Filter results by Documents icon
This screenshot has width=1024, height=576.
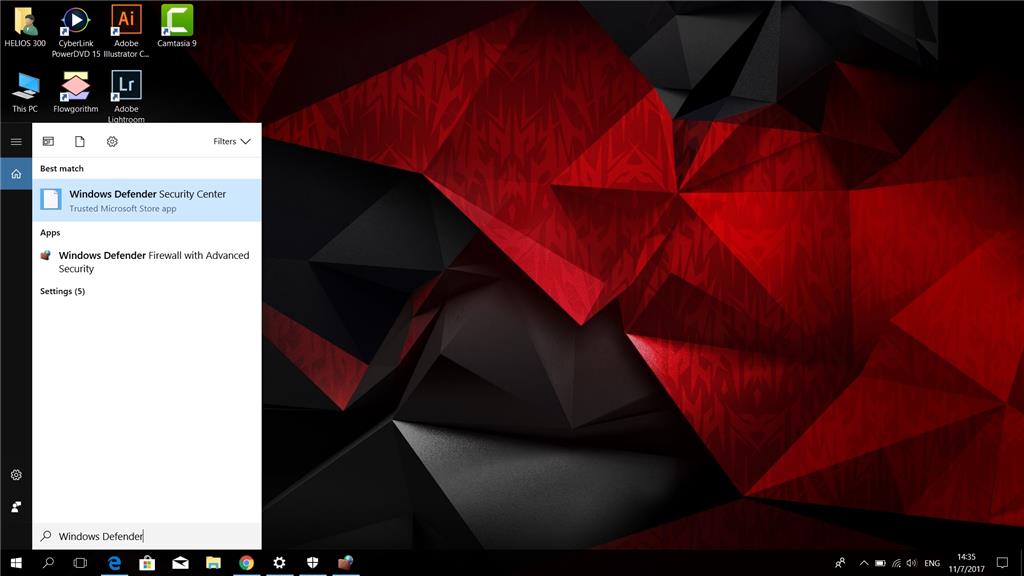tap(80, 142)
